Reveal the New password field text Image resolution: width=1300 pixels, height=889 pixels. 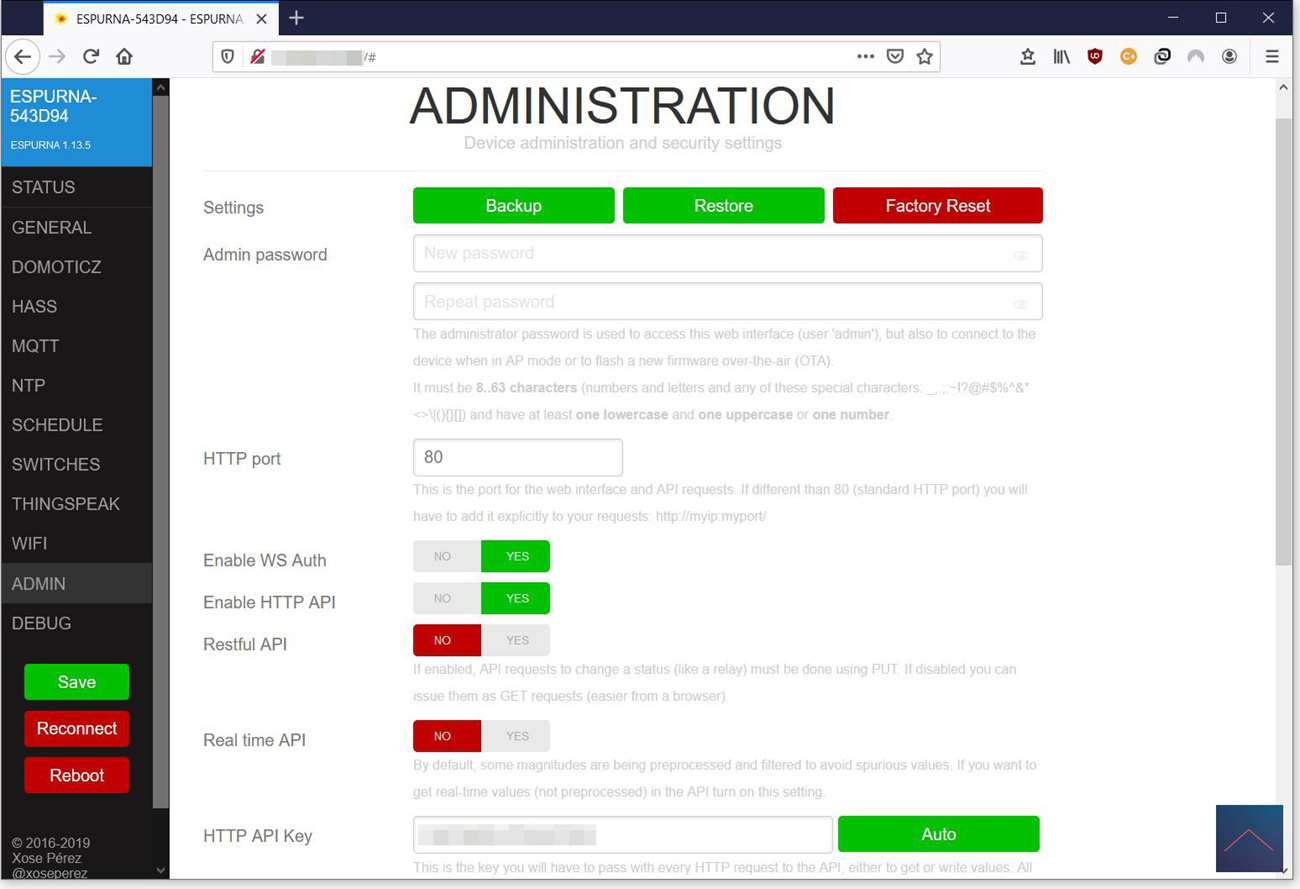pyautogui.click(x=1020, y=255)
